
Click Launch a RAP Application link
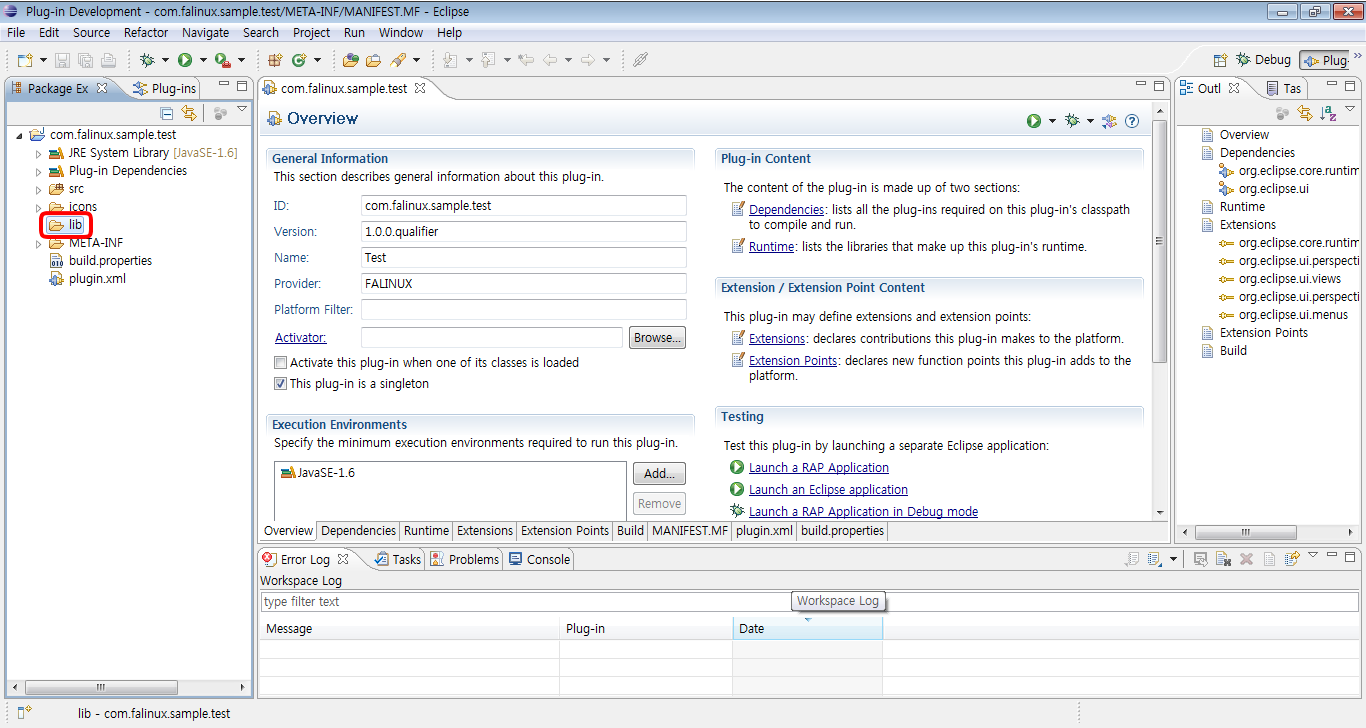click(x=818, y=468)
